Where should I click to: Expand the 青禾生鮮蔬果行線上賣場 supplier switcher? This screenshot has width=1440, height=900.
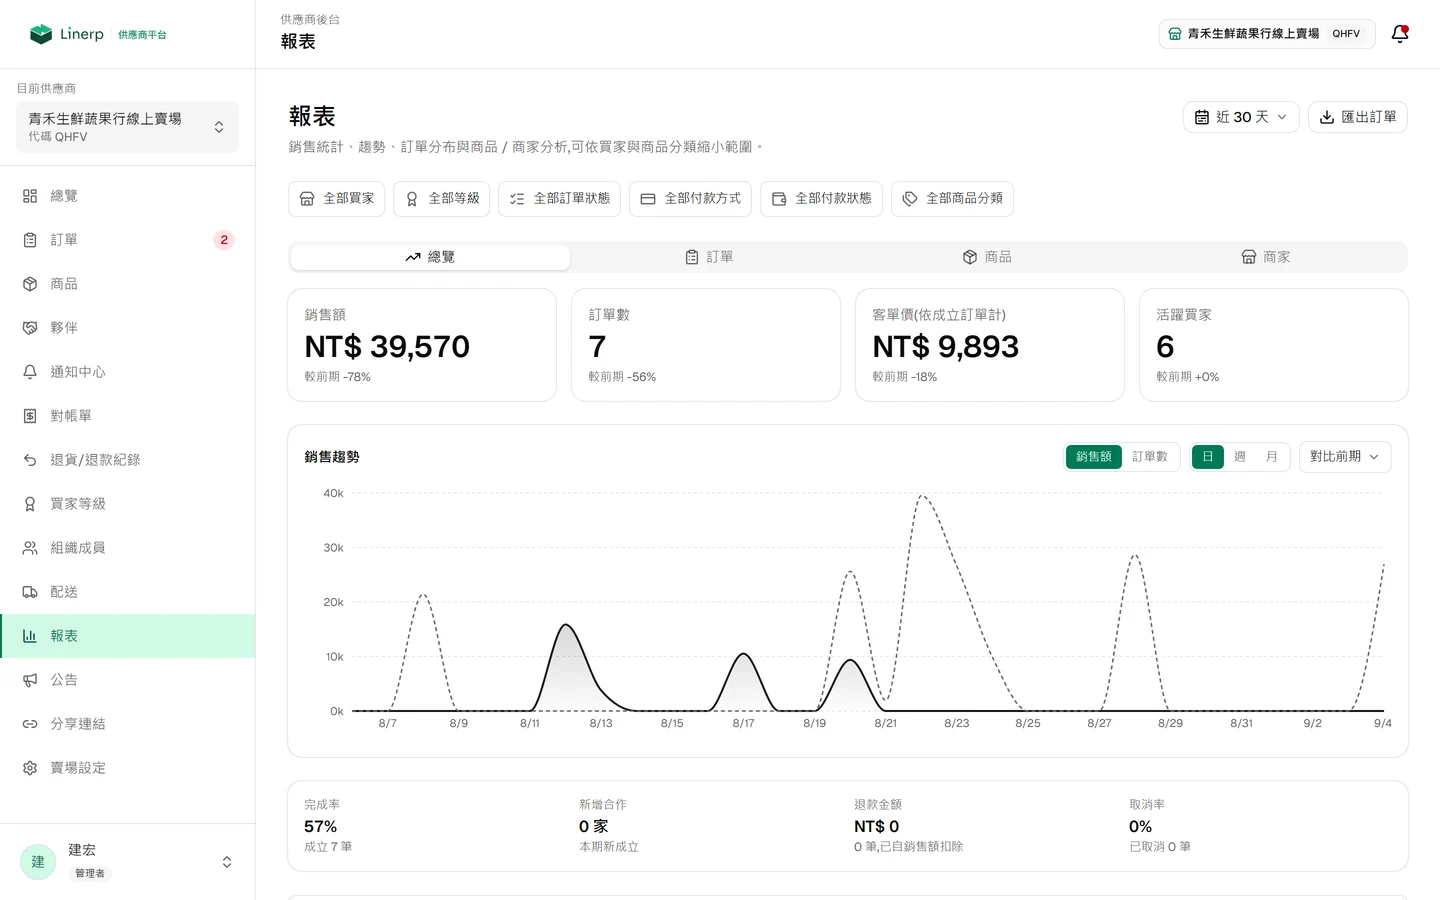(x=127, y=127)
